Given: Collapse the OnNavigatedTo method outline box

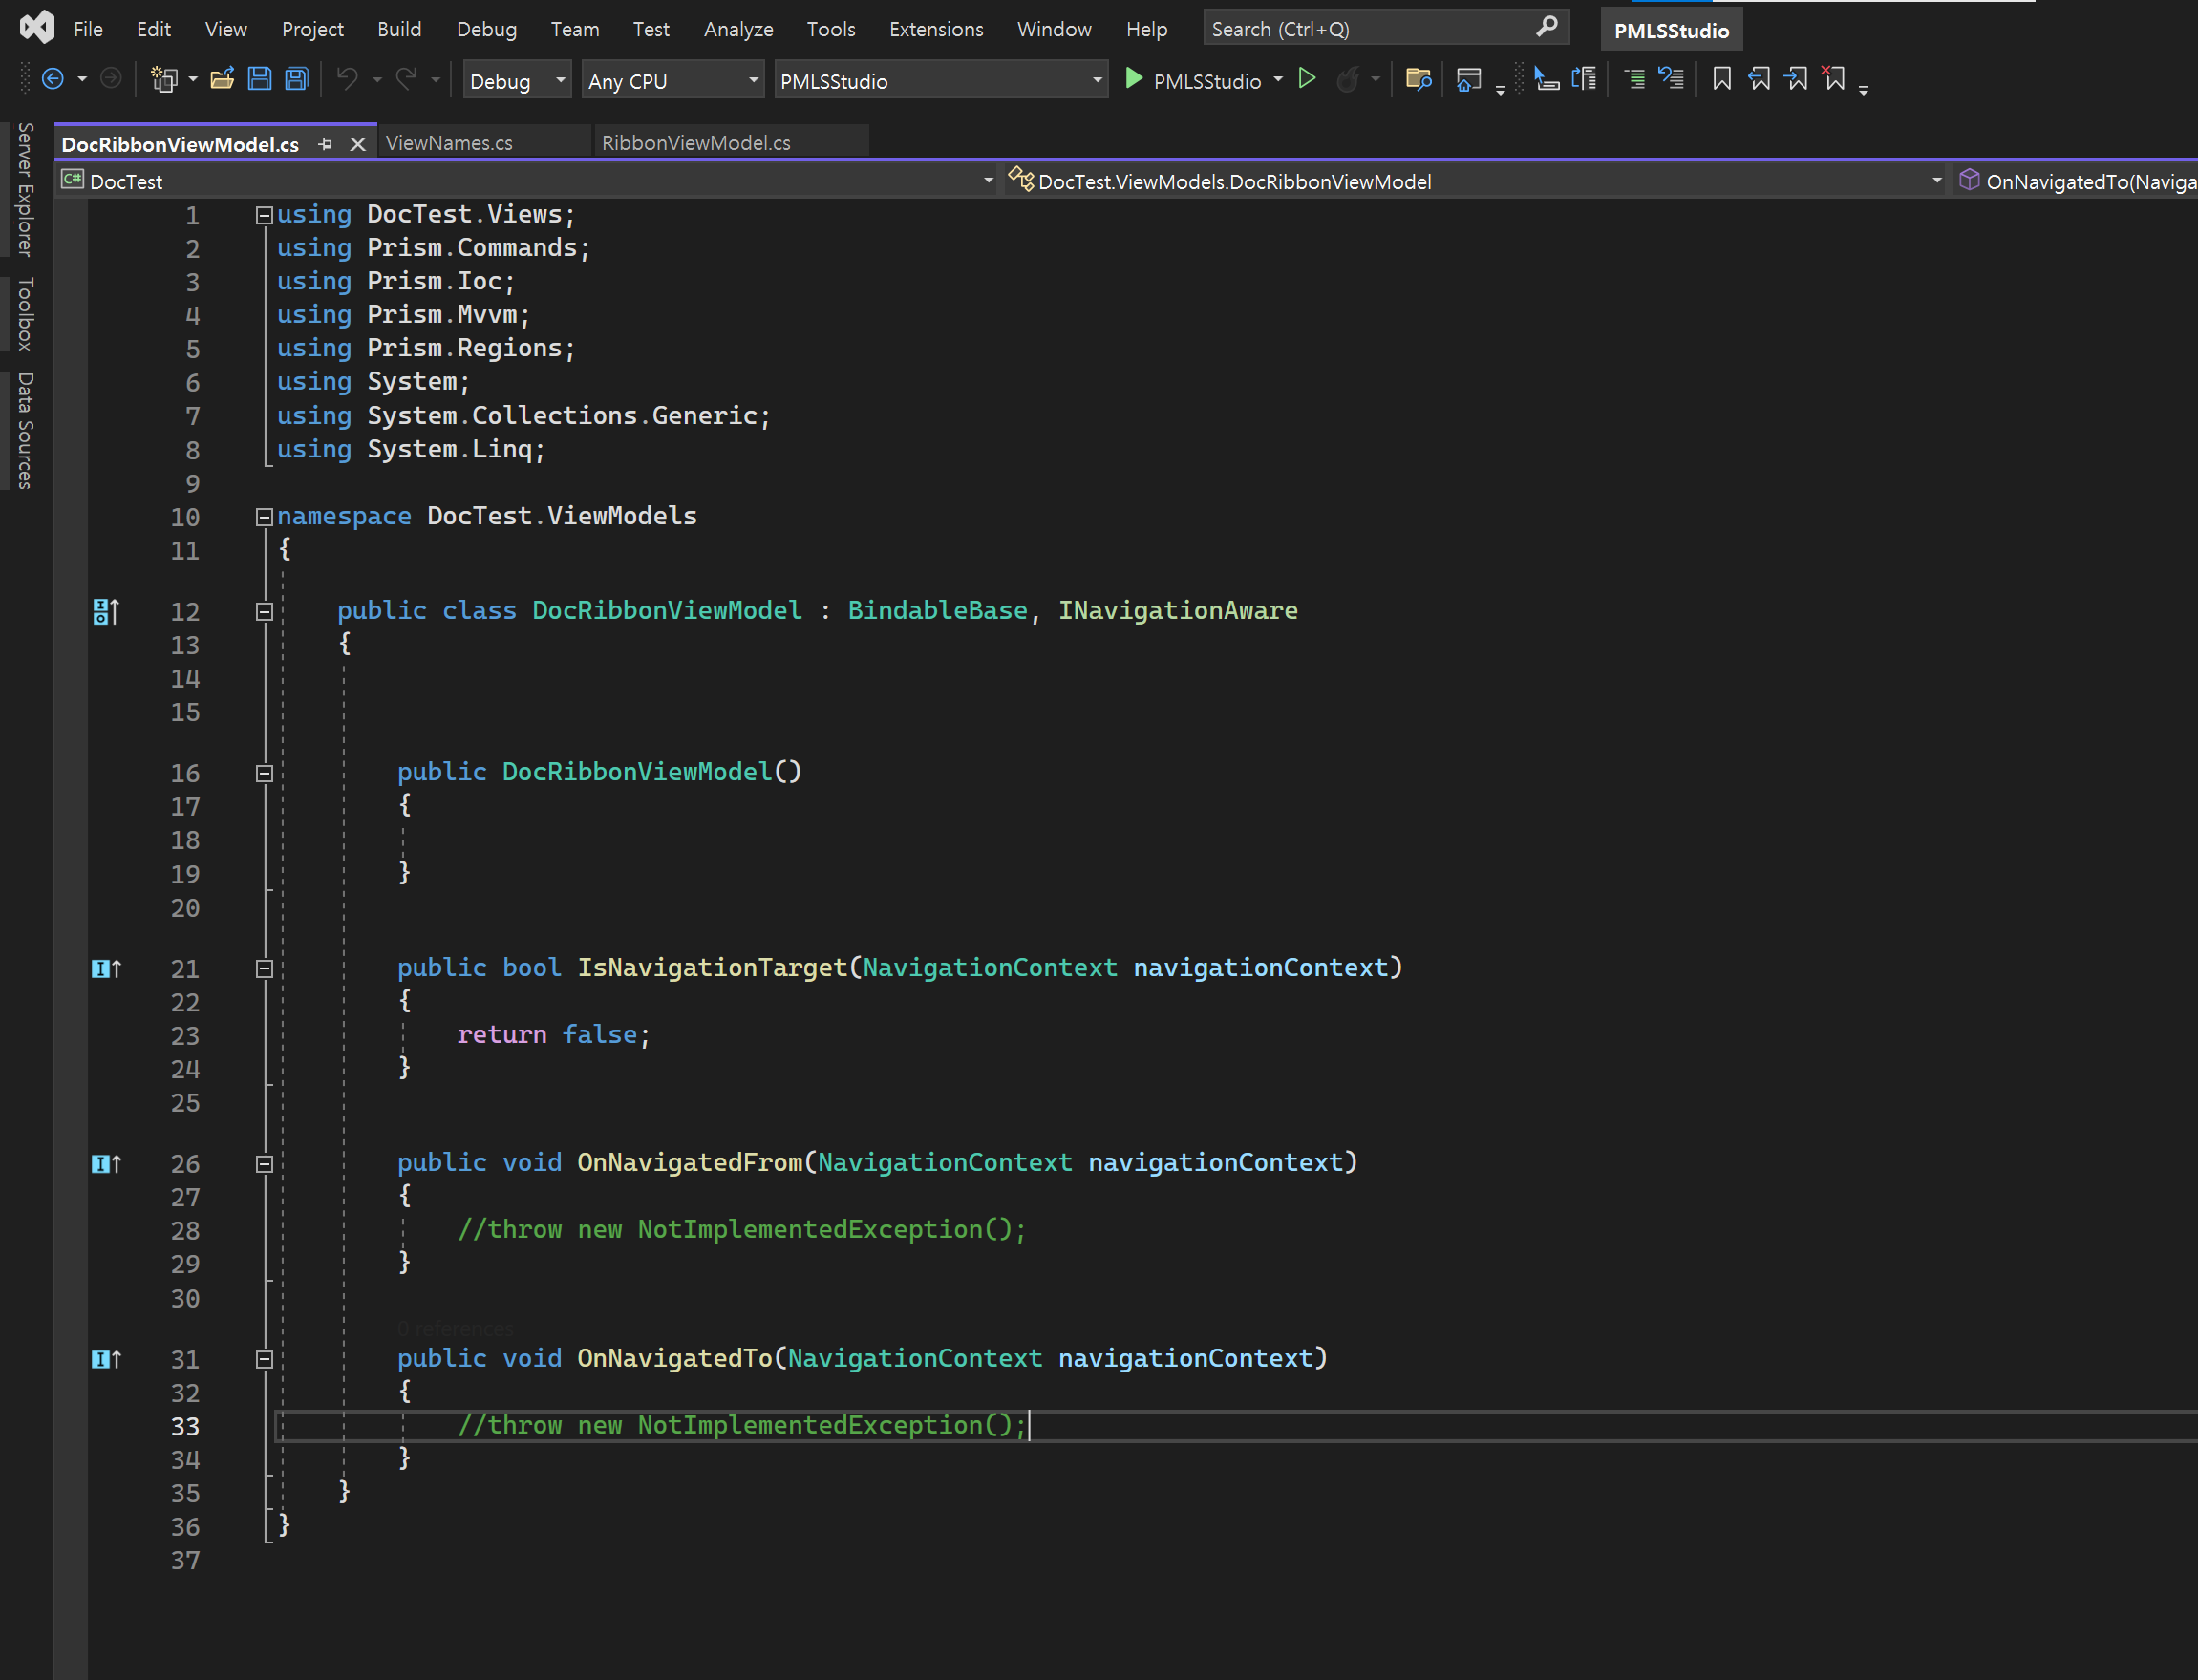Looking at the screenshot, I should click(x=264, y=1359).
